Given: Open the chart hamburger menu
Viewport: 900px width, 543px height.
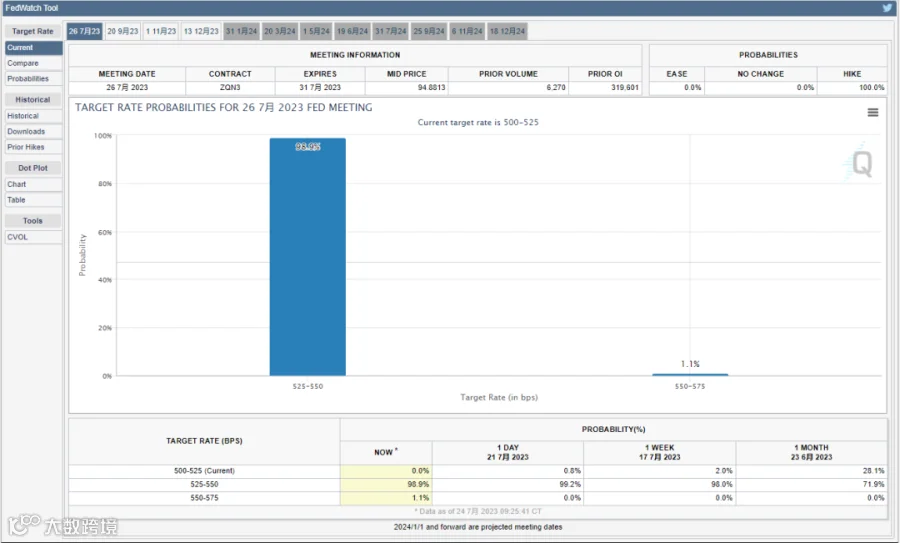Looking at the screenshot, I should [872, 113].
